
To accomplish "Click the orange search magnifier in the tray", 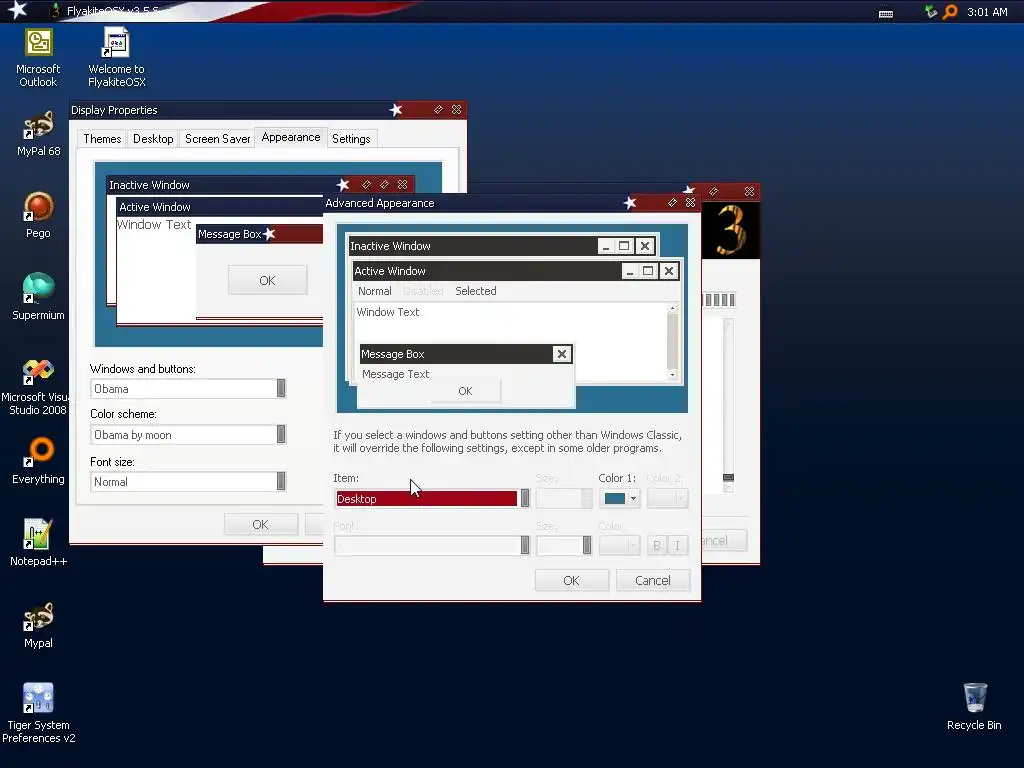I will click(950, 12).
